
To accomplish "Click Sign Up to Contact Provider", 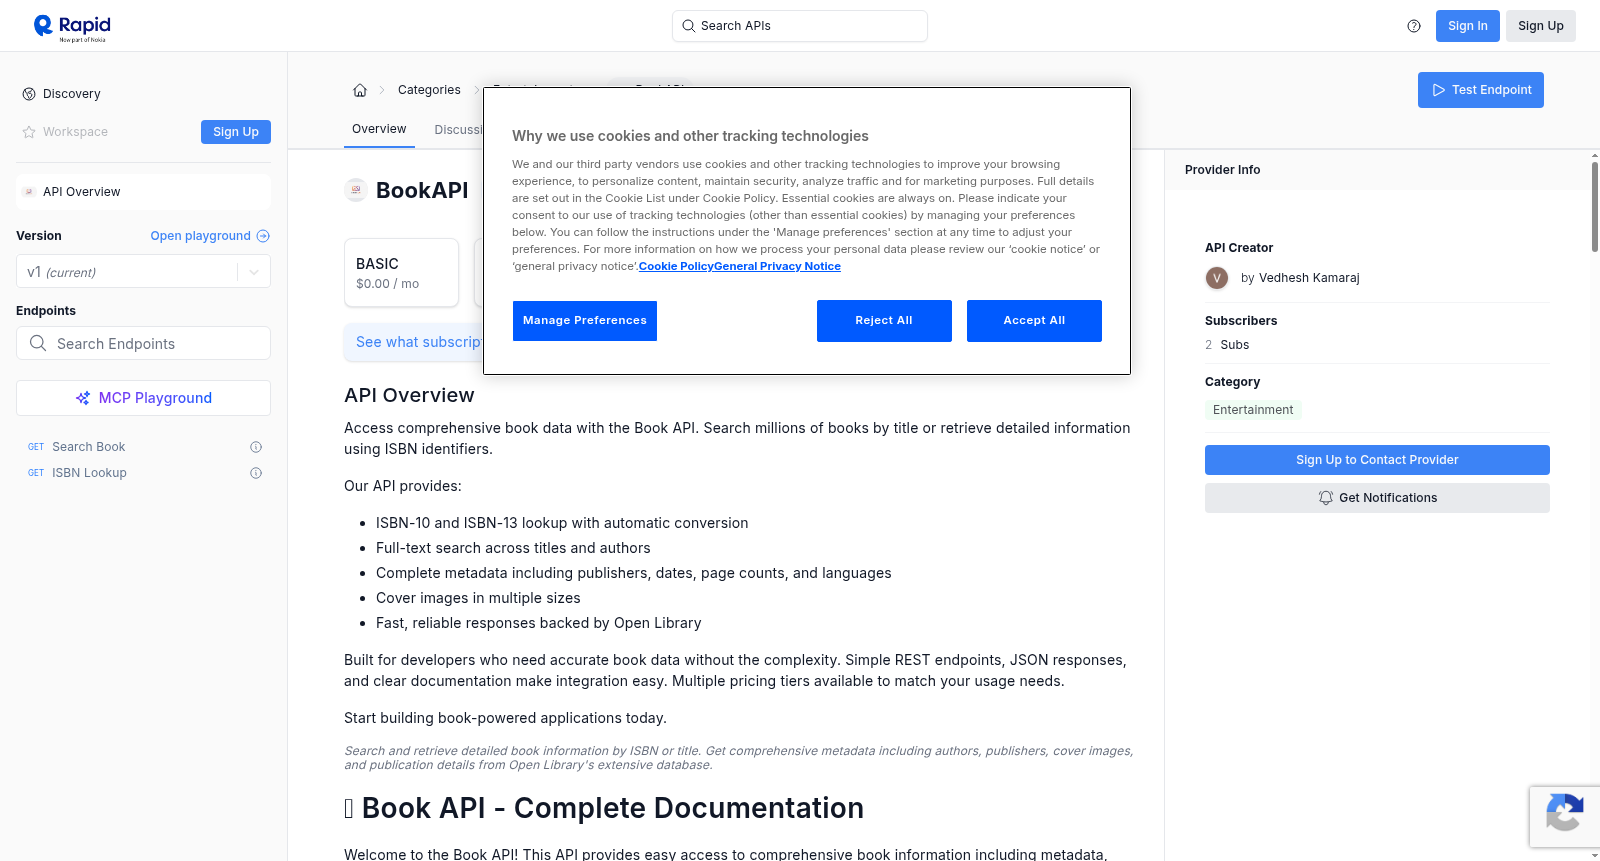I will (1377, 460).
